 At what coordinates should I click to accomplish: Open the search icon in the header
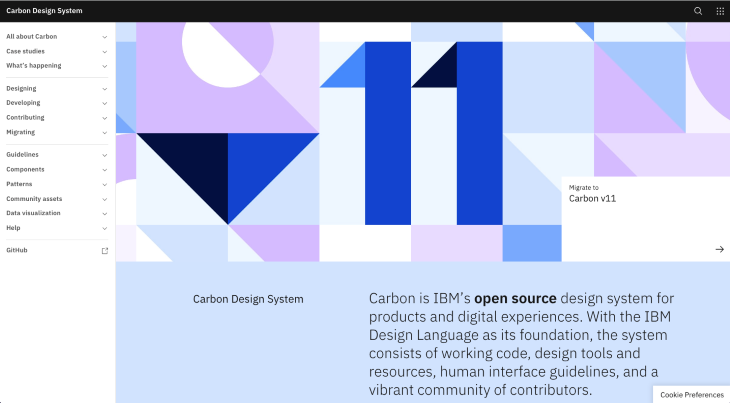pos(698,11)
